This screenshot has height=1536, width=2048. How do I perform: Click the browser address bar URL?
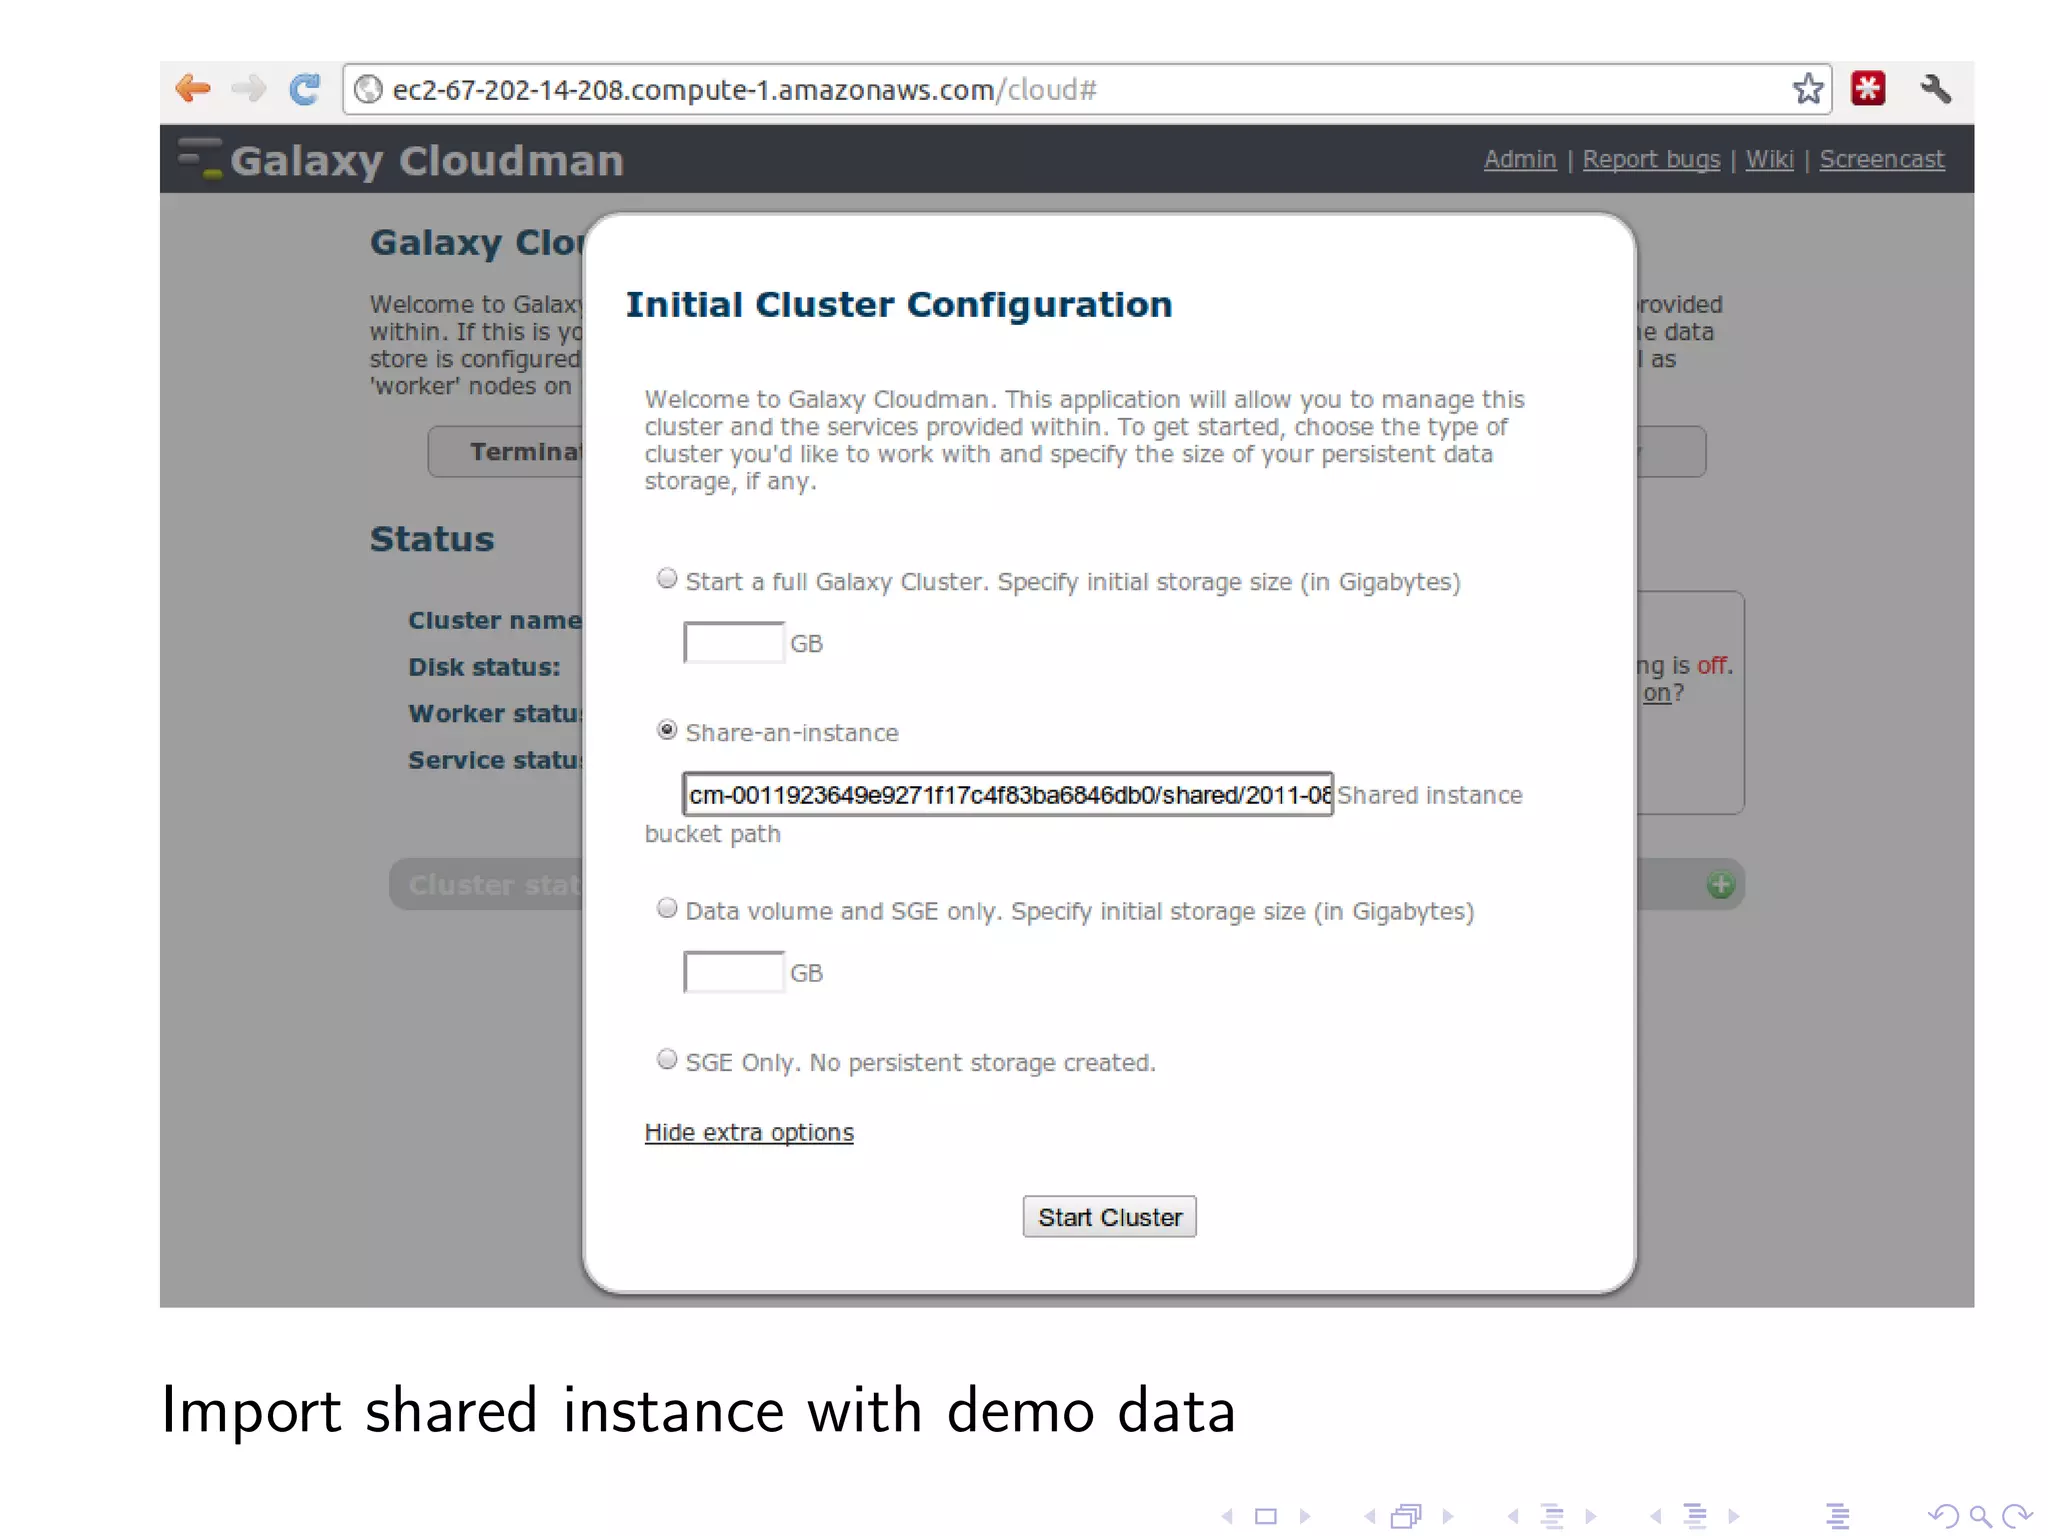pos(744,90)
